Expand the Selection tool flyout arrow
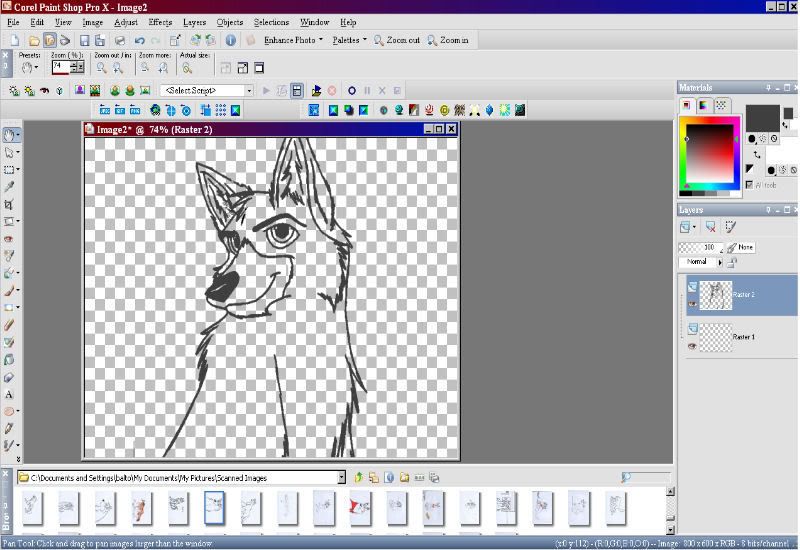 tap(18, 169)
